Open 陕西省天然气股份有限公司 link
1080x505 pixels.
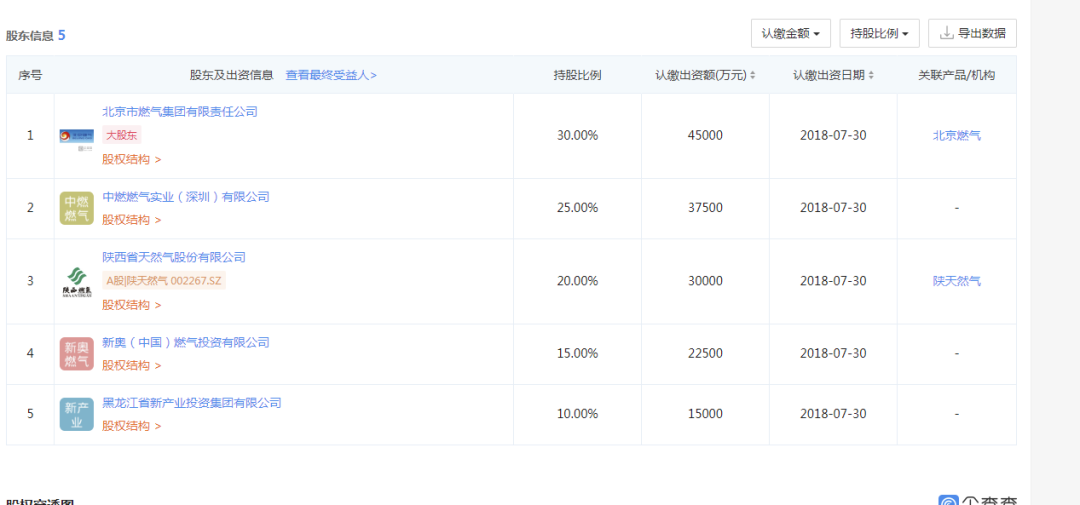(x=174, y=258)
